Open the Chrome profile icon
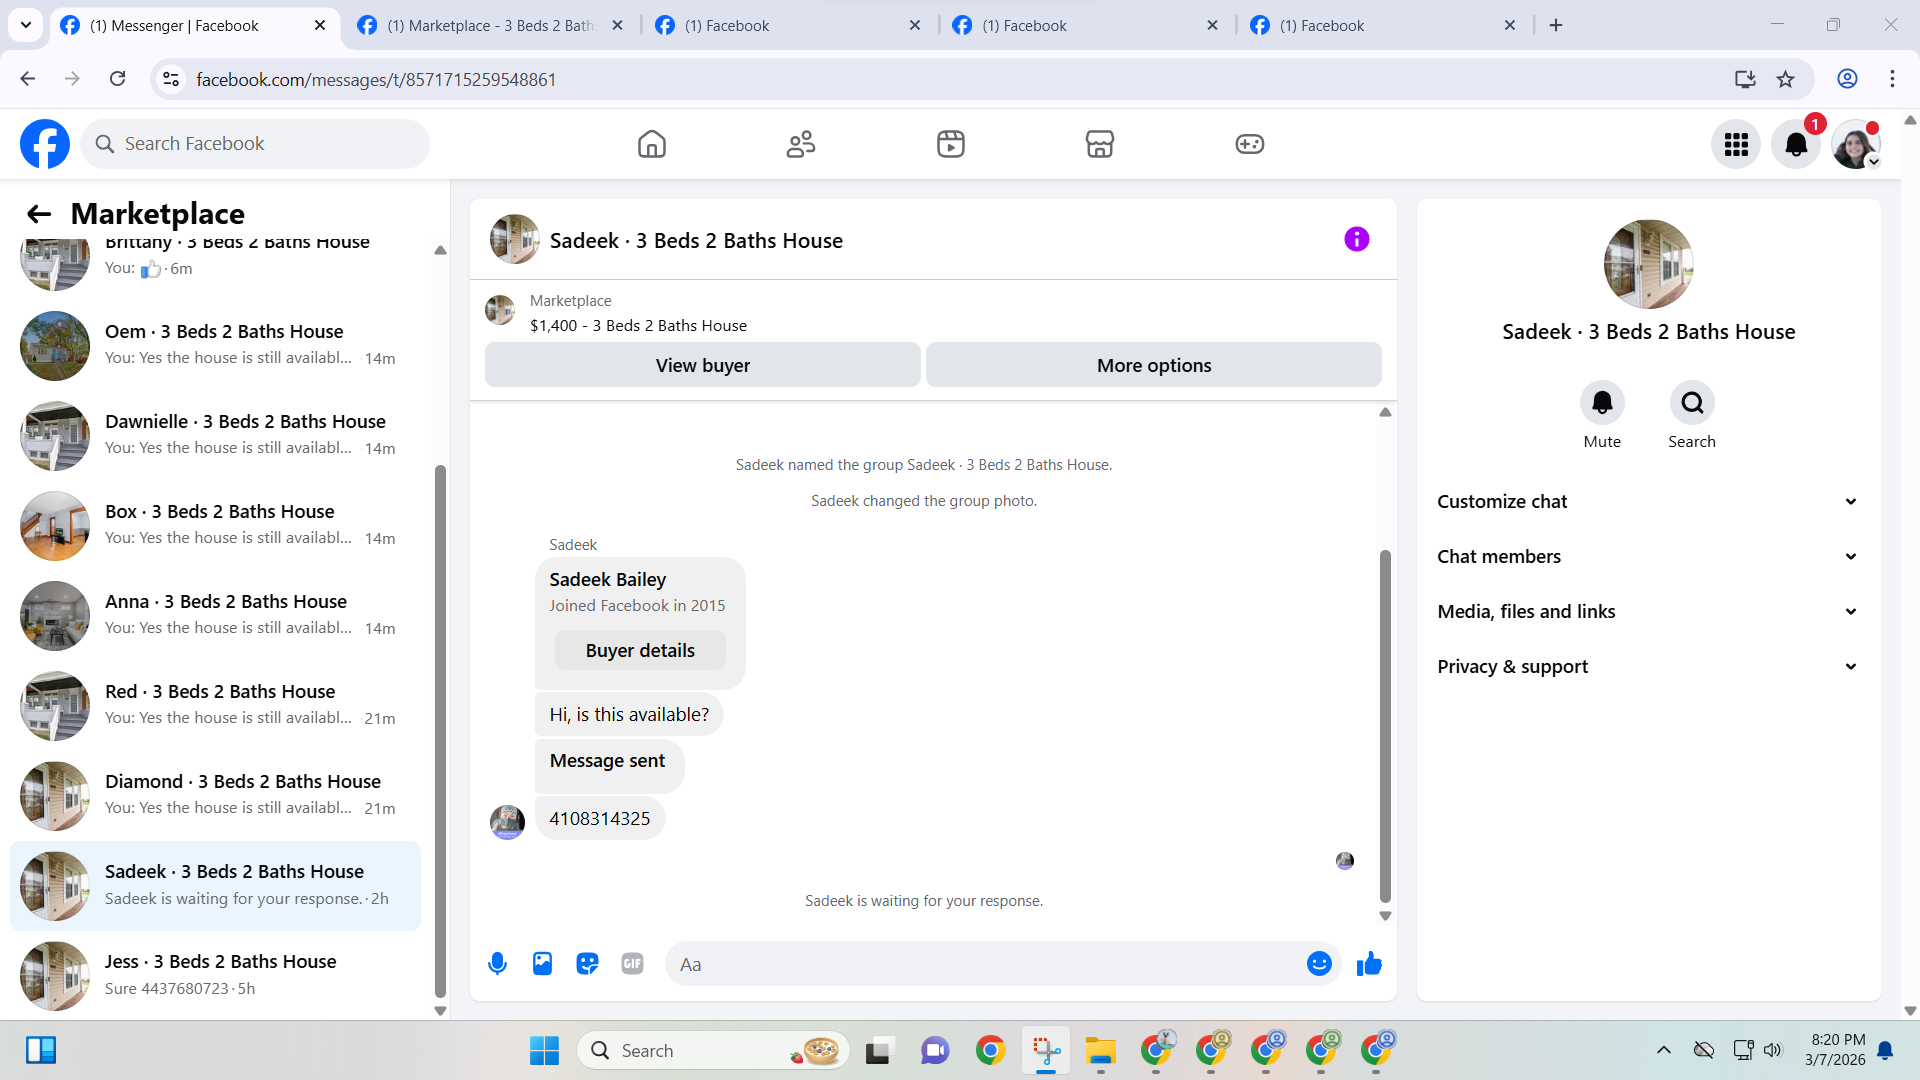 (1847, 79)
